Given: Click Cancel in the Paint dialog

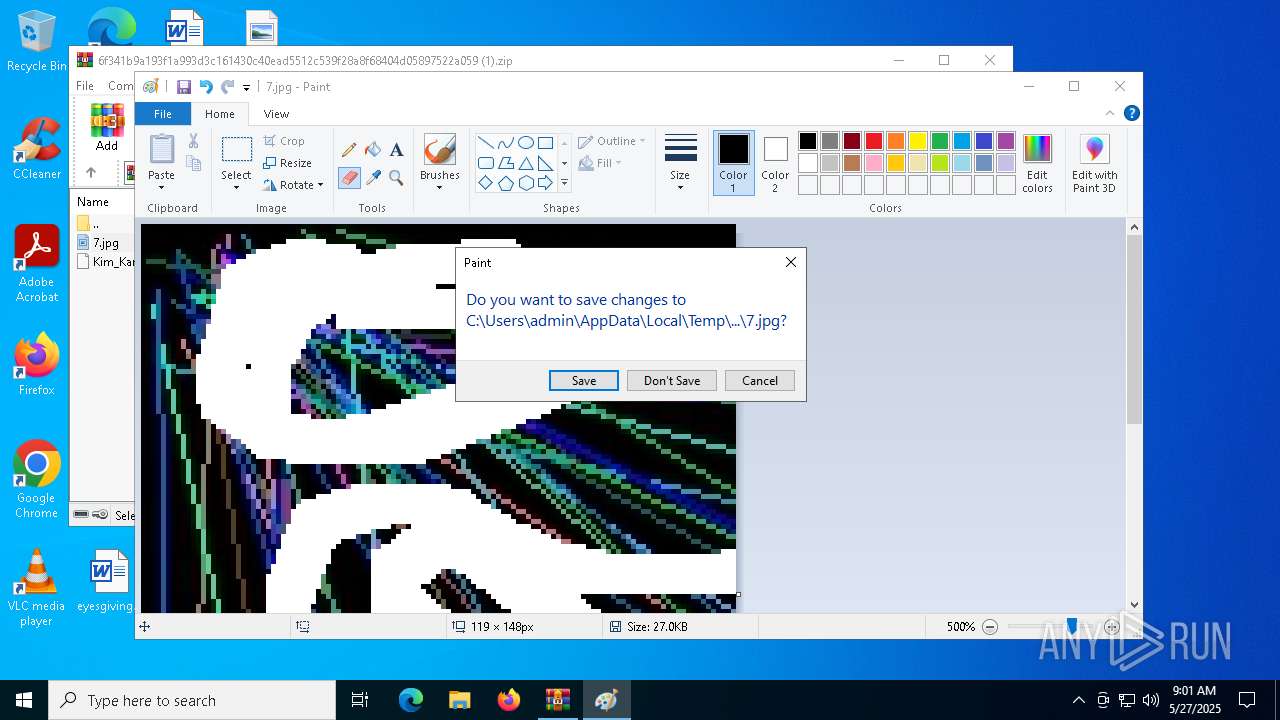Looking at the screenshot, I should pos(760,381).
